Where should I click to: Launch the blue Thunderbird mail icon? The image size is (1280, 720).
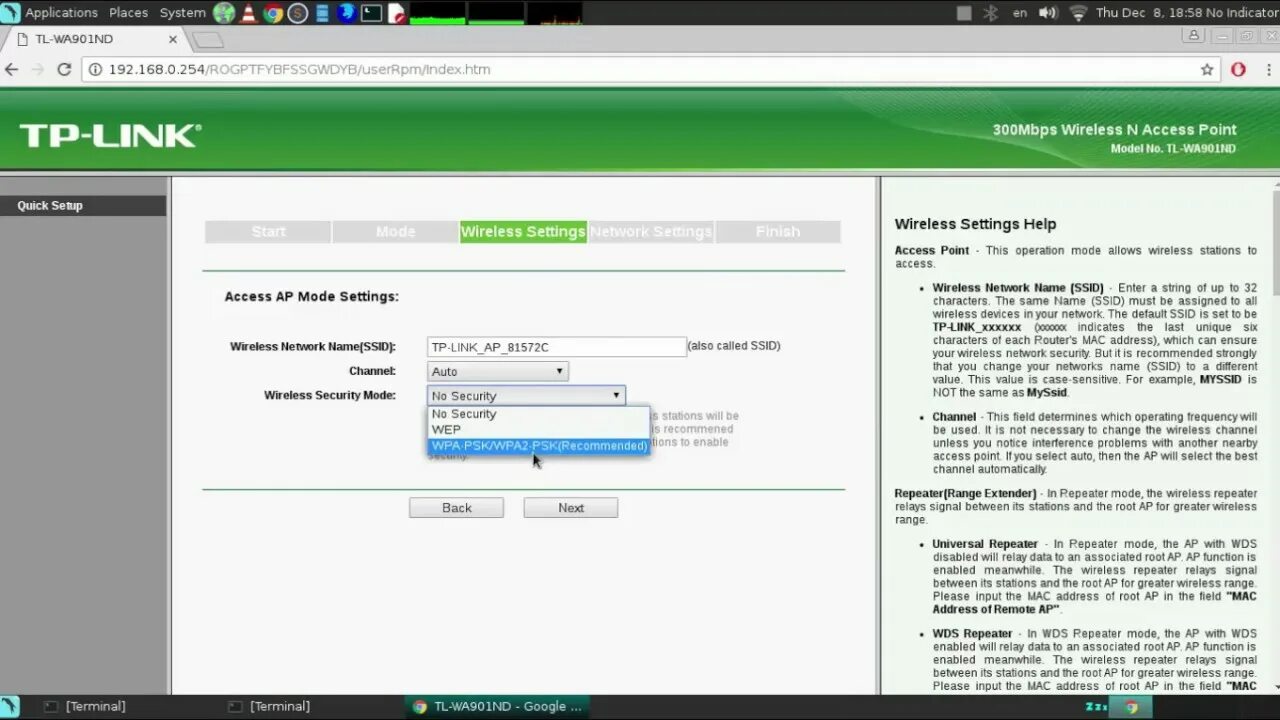(346, 13)
